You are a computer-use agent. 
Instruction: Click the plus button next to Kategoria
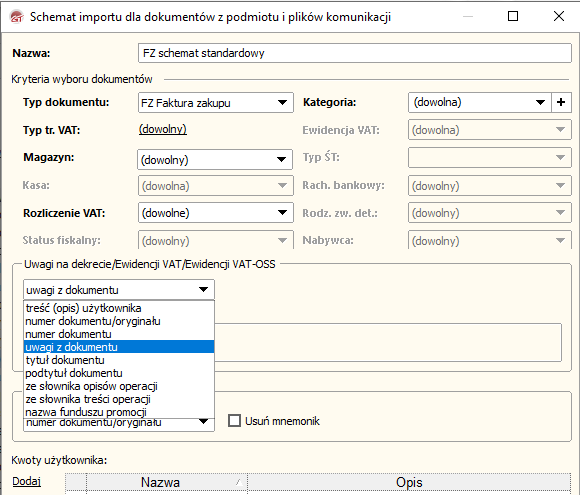coord(561,102)
